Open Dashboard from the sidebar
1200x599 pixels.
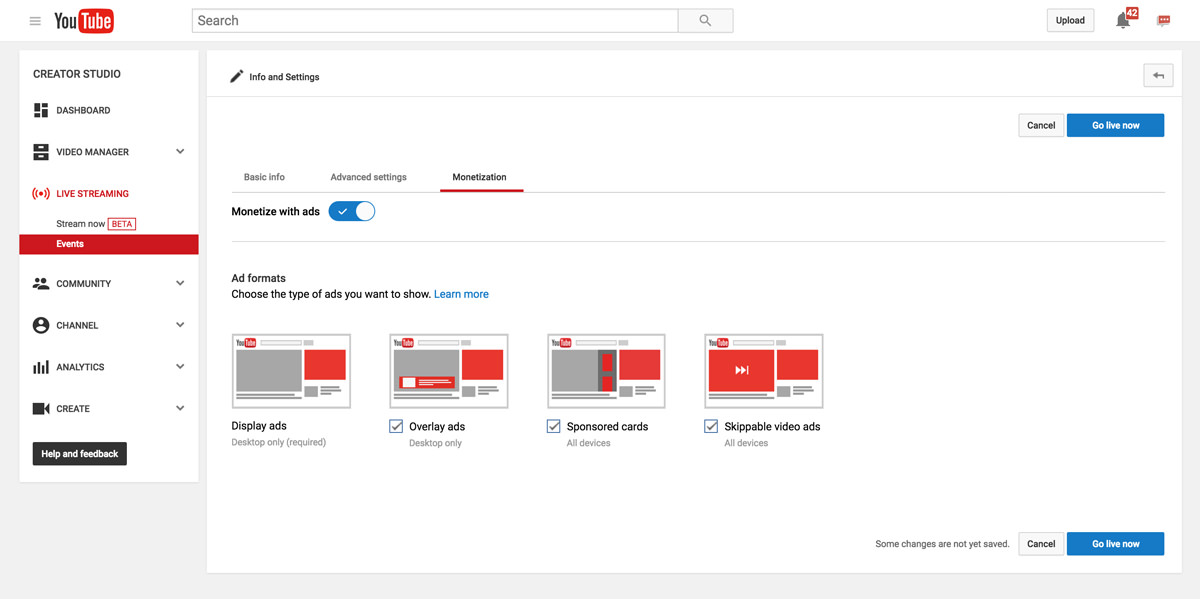coord(83,110)
